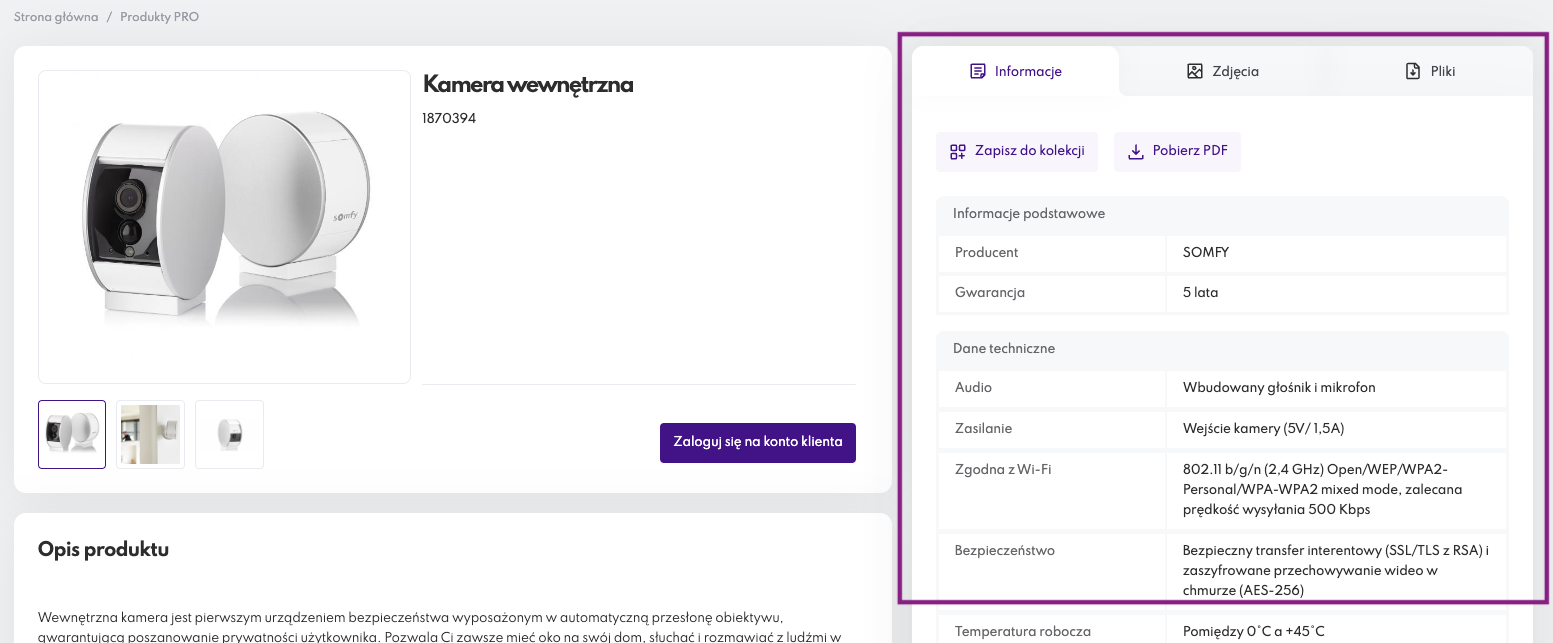Select the picture icon beside Zdjęcia
The width and height of the screenshot is (1553, 643).
[x=1194, y=71]
